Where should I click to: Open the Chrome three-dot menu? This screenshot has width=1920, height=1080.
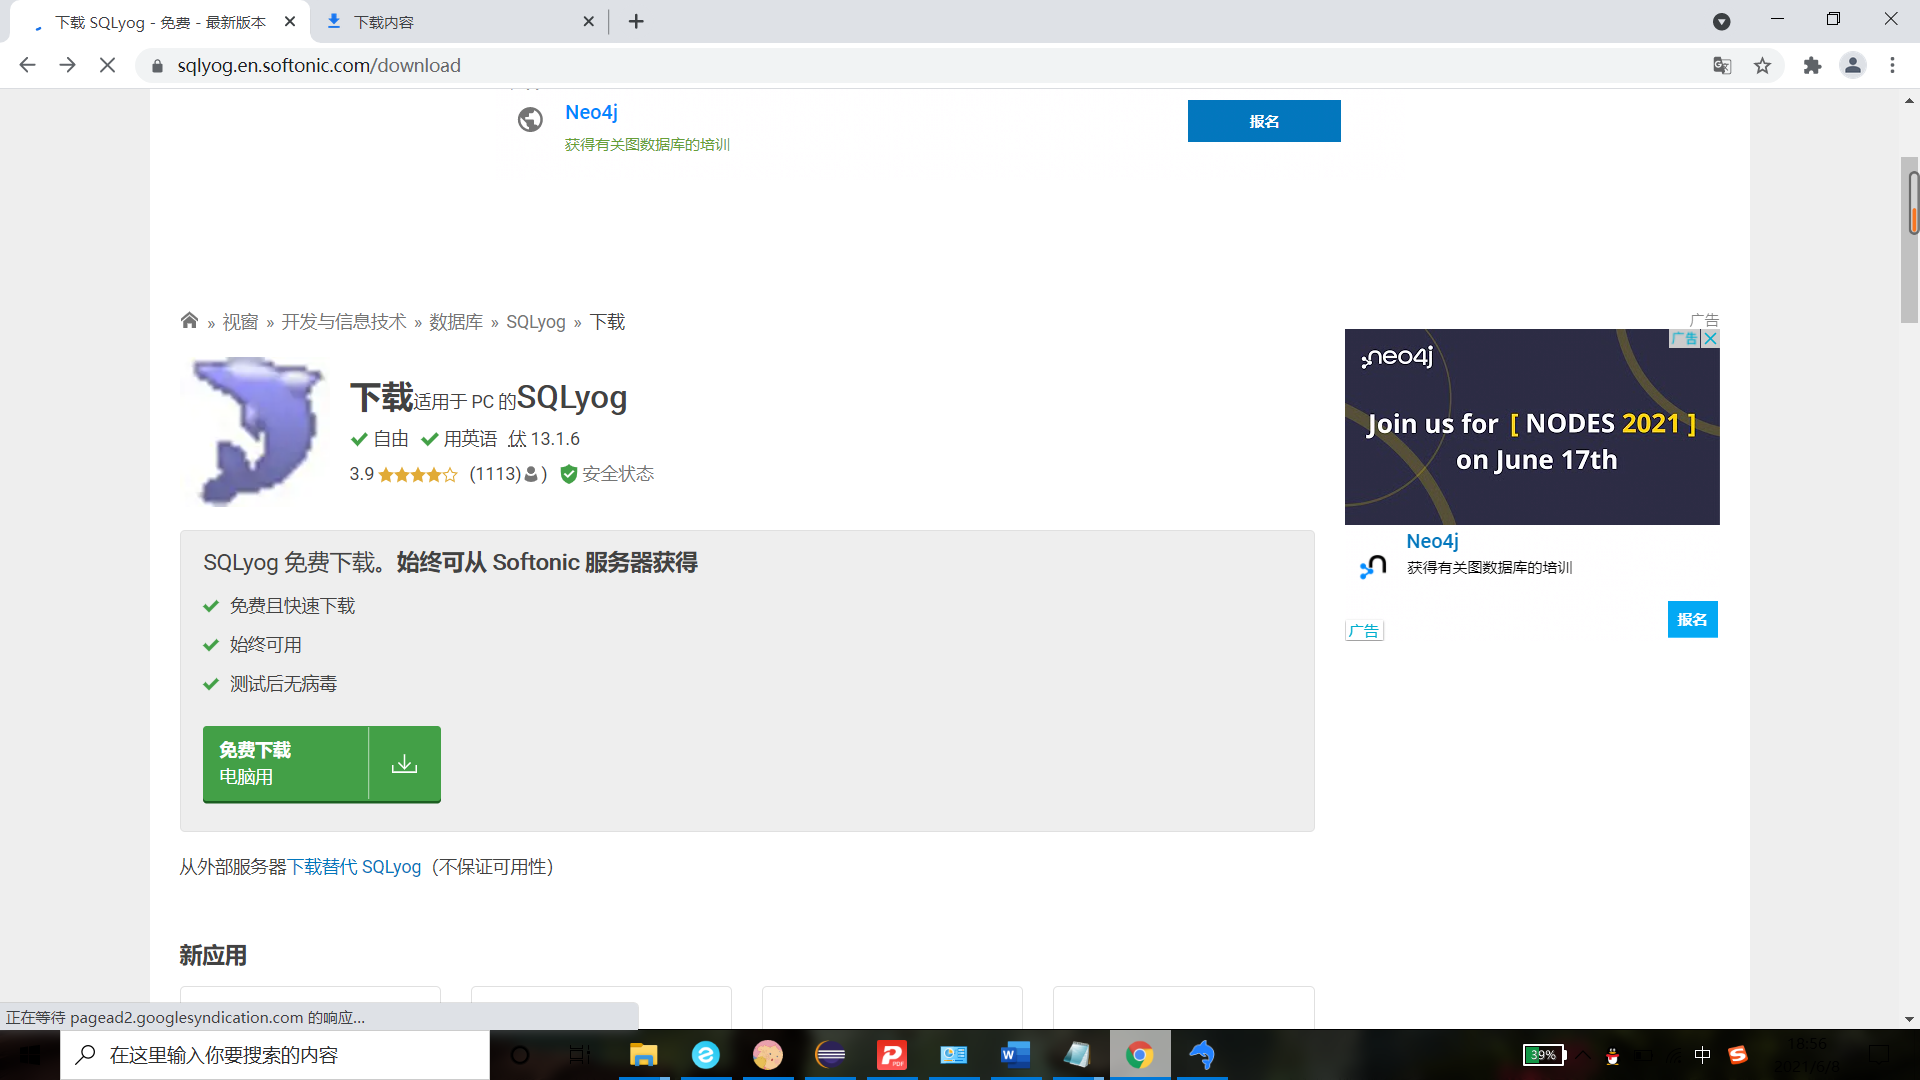point(1892,66)
